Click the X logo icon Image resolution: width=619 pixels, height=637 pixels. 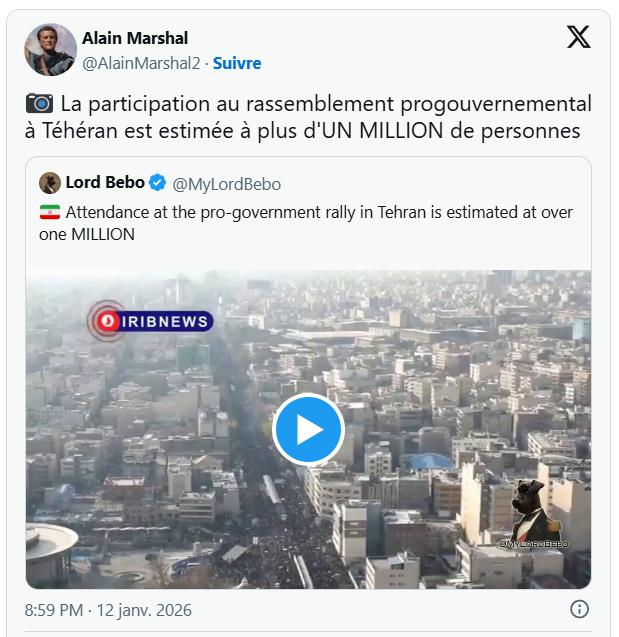[578, 37]
